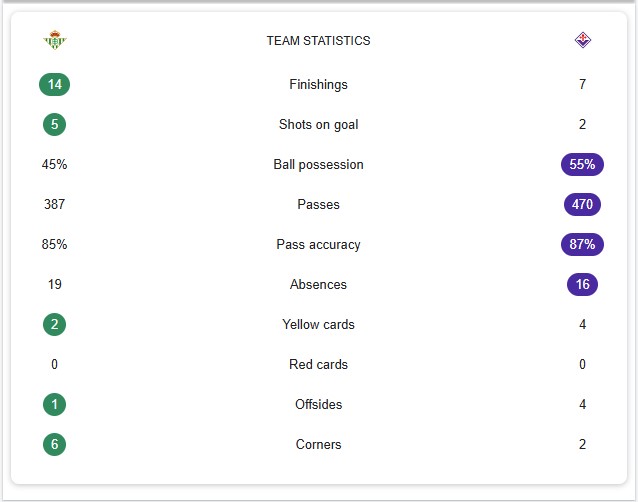Select the Corners stat label
The height and width of the screenshot is (502, 638).
coord(319,444)
